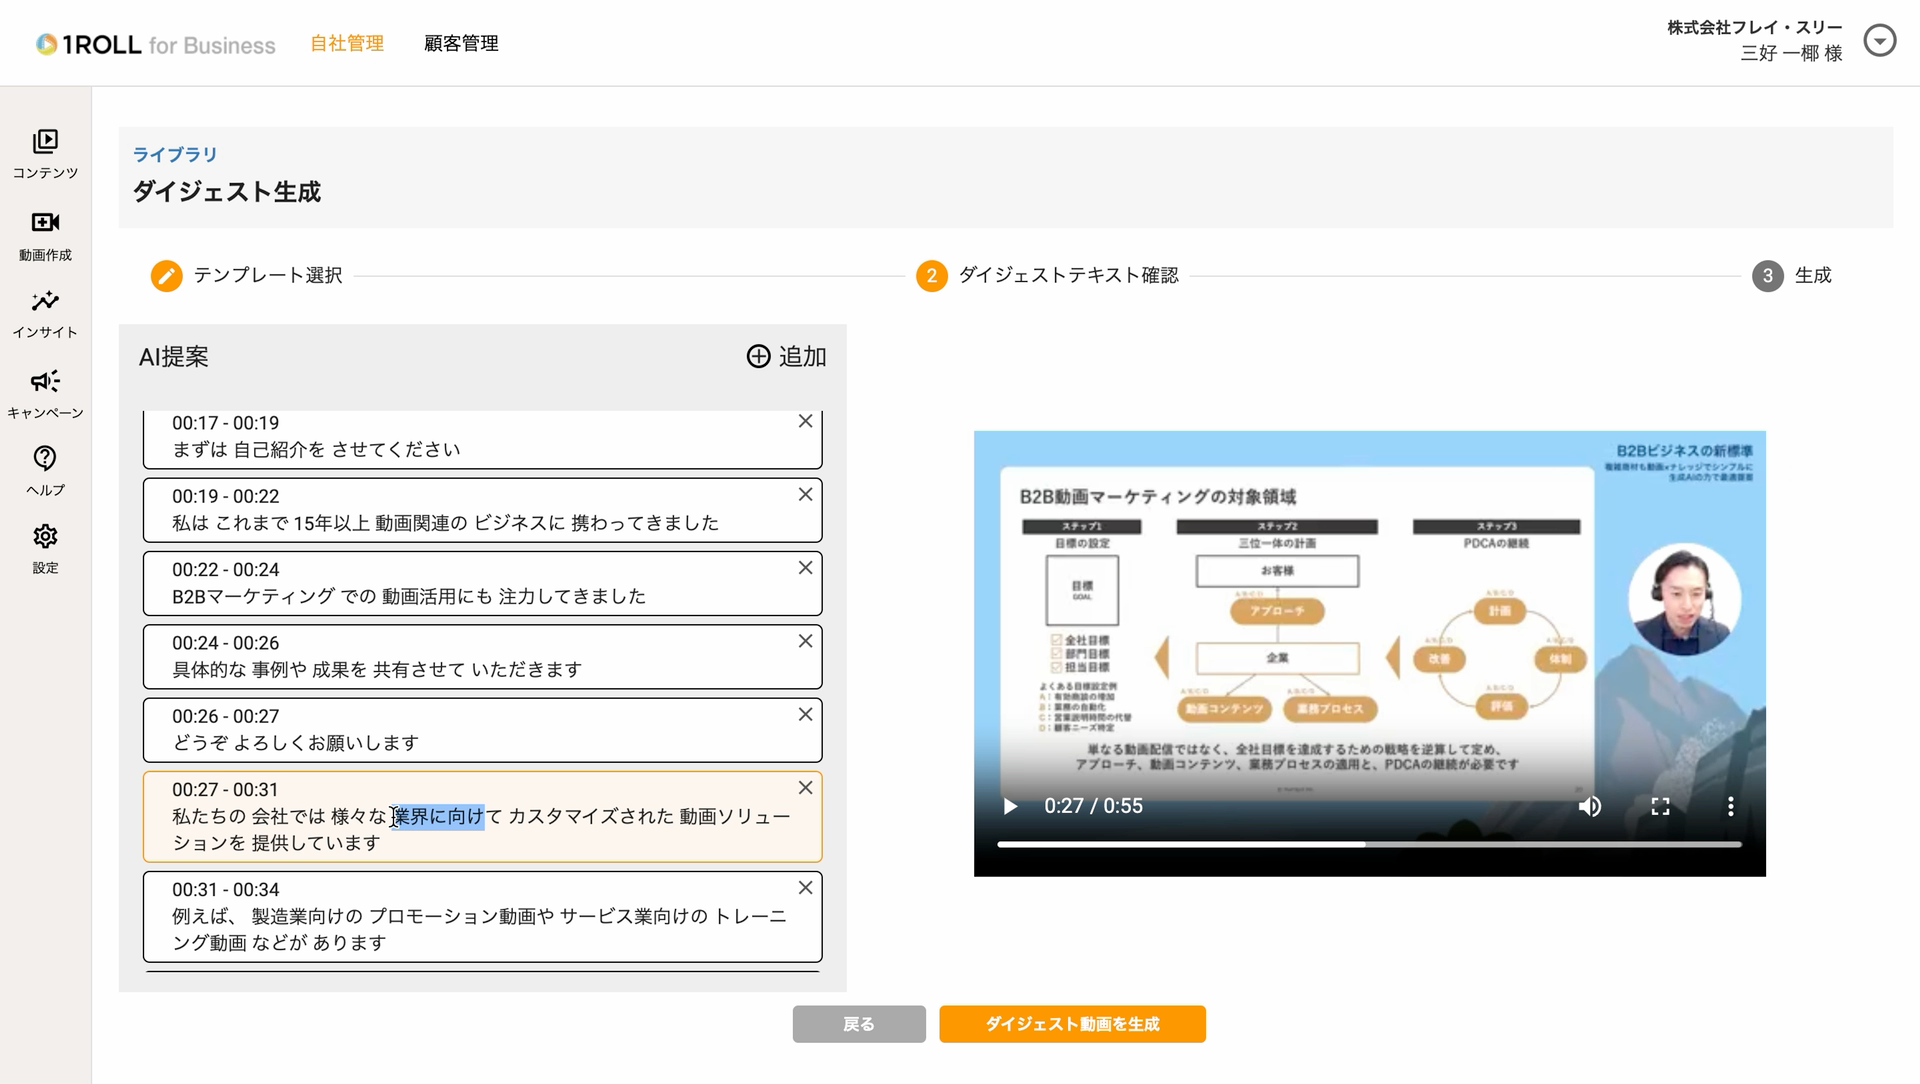The width and height of the screenshot is (1920, 1084).
Task: Open 設定 gear settings icon
Action: click(x=45, y=537)
